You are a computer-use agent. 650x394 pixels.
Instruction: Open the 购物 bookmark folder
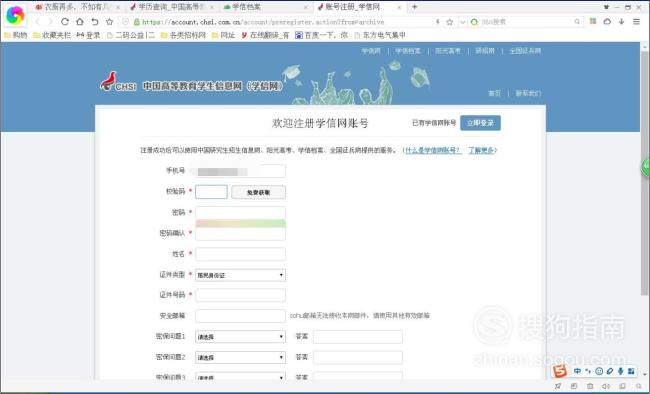[16, 35]
